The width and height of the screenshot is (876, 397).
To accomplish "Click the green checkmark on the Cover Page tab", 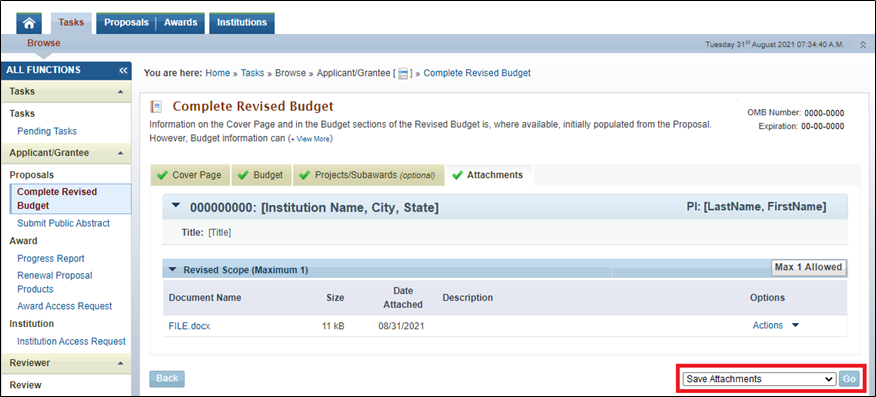I will (x=163, y=175).
